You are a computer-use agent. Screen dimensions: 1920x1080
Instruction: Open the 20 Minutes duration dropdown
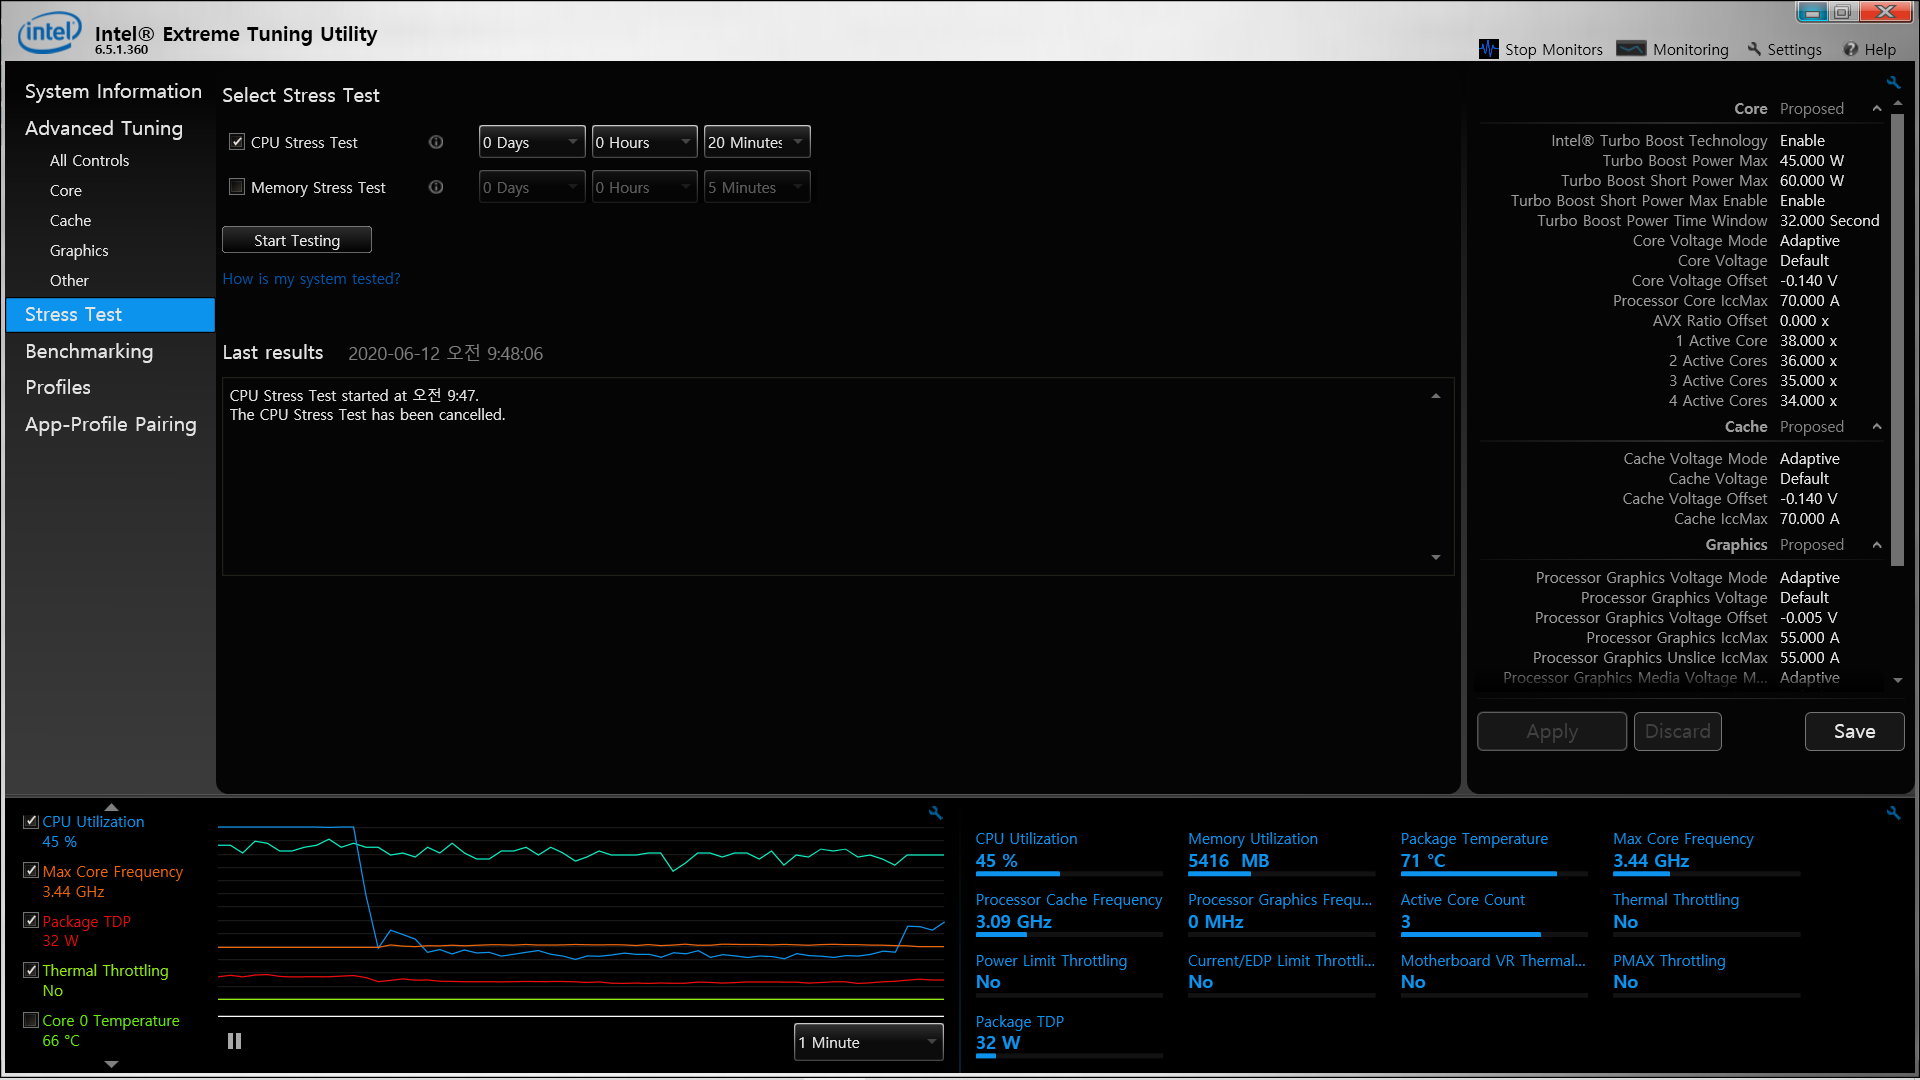click(x=756, y=142)
